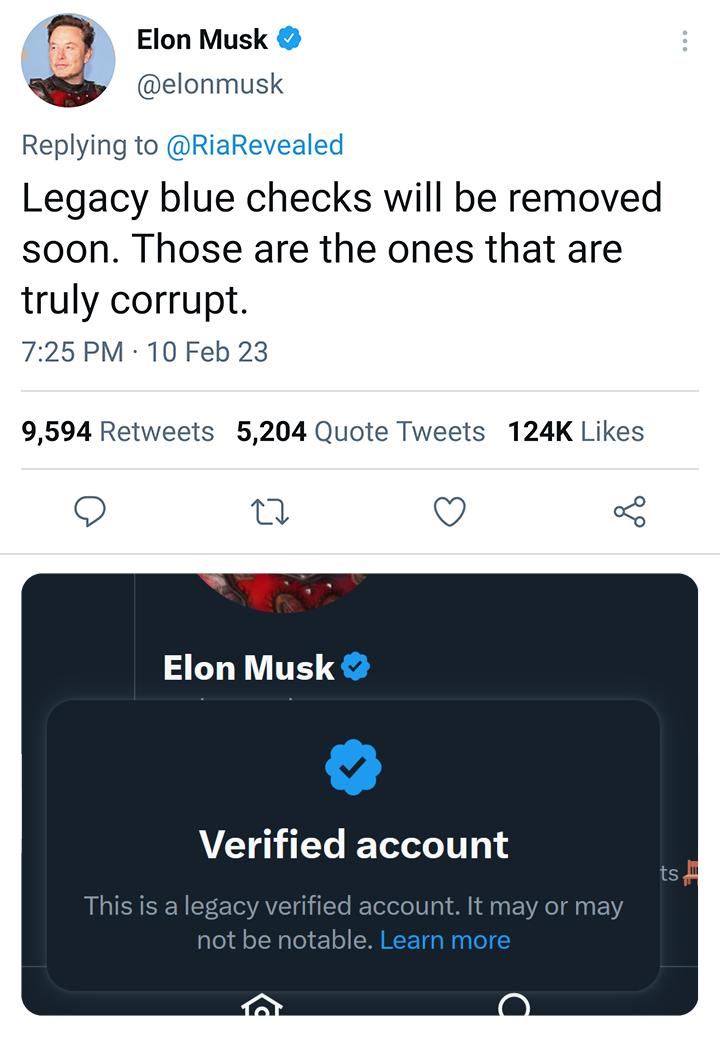
Task: View the 124K Likes list
Action: (x=575, y=431)
